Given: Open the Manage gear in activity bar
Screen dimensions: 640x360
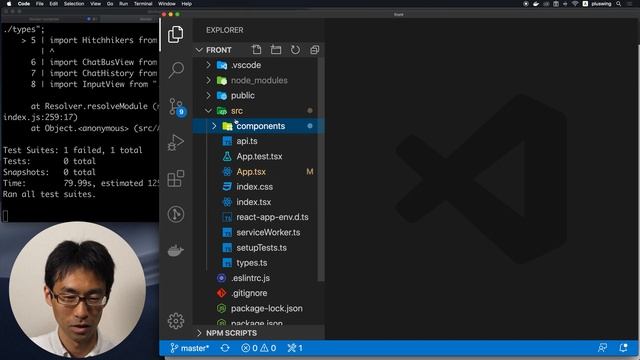Looking at the screenshot, I should 176,321.
